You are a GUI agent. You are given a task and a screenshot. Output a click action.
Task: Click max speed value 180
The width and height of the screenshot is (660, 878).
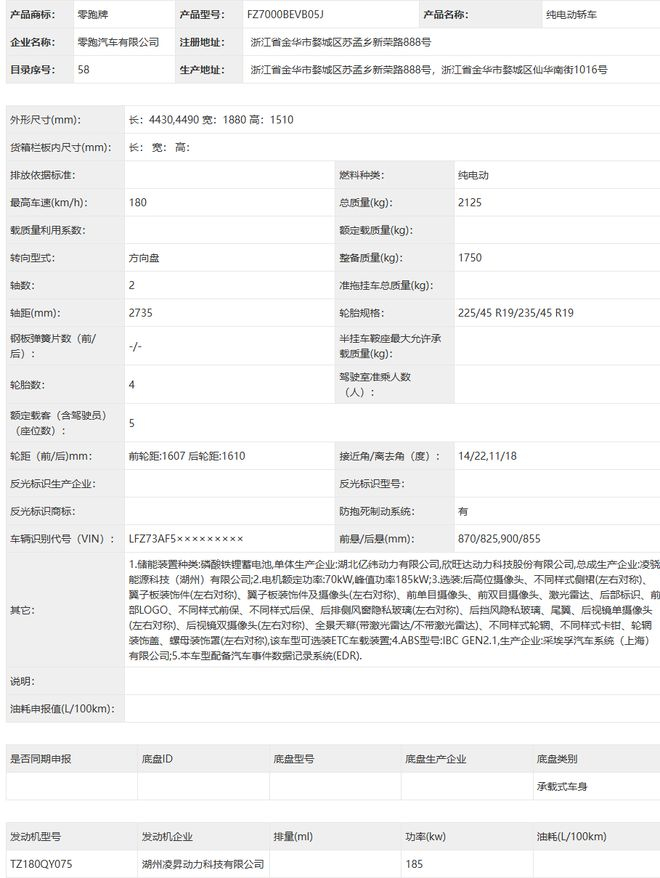pos(138,202)
